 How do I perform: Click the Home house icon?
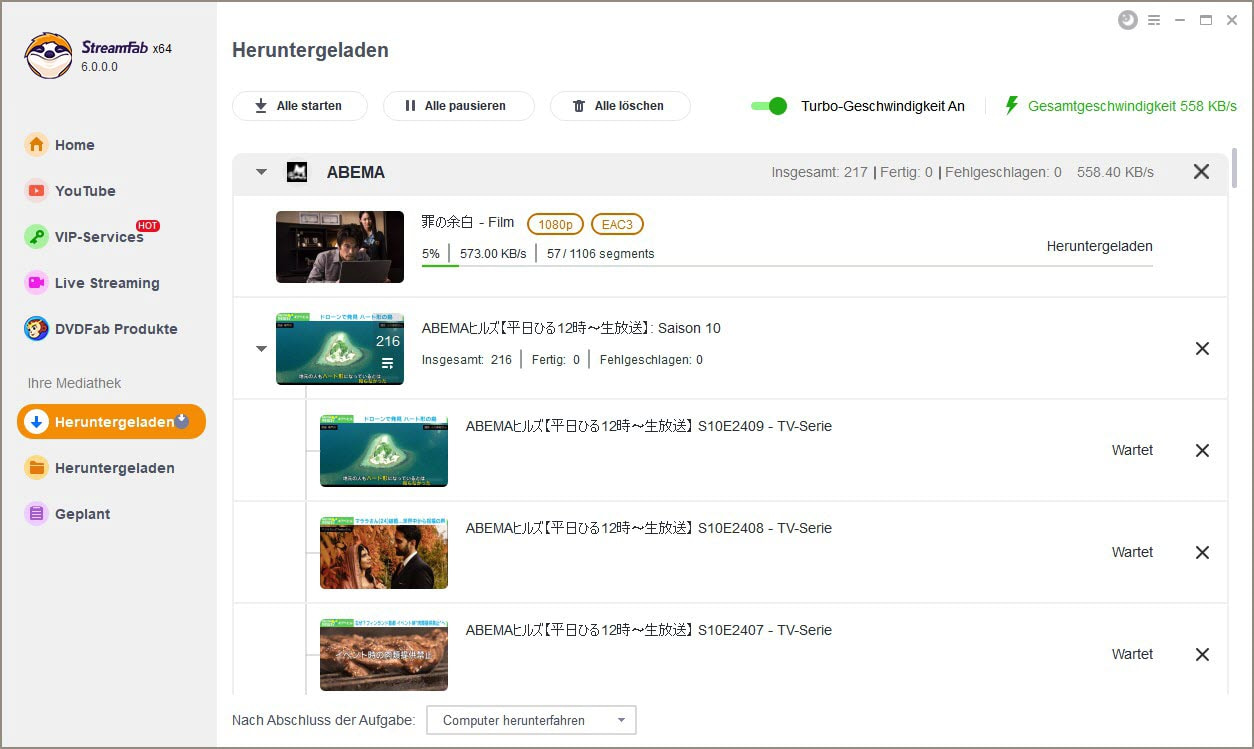tap(36, 145)
